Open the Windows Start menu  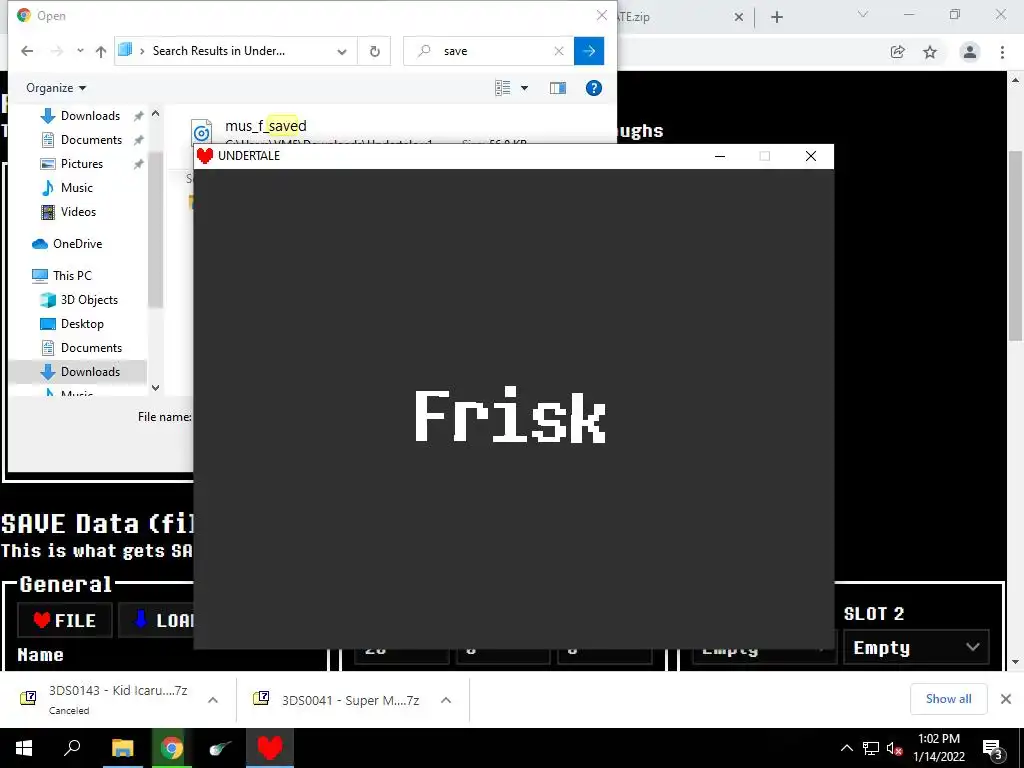click(24, 748)
